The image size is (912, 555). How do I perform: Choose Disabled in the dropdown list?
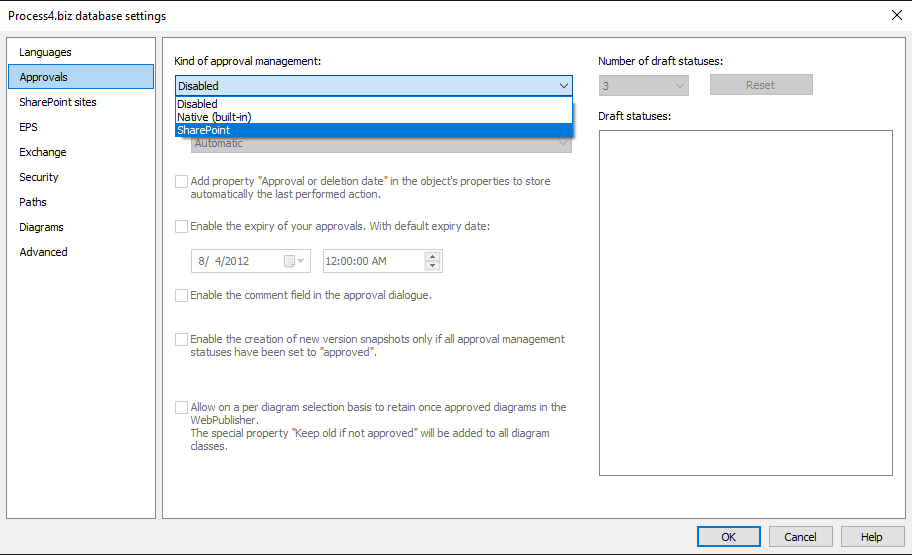(x=374, y=104)
